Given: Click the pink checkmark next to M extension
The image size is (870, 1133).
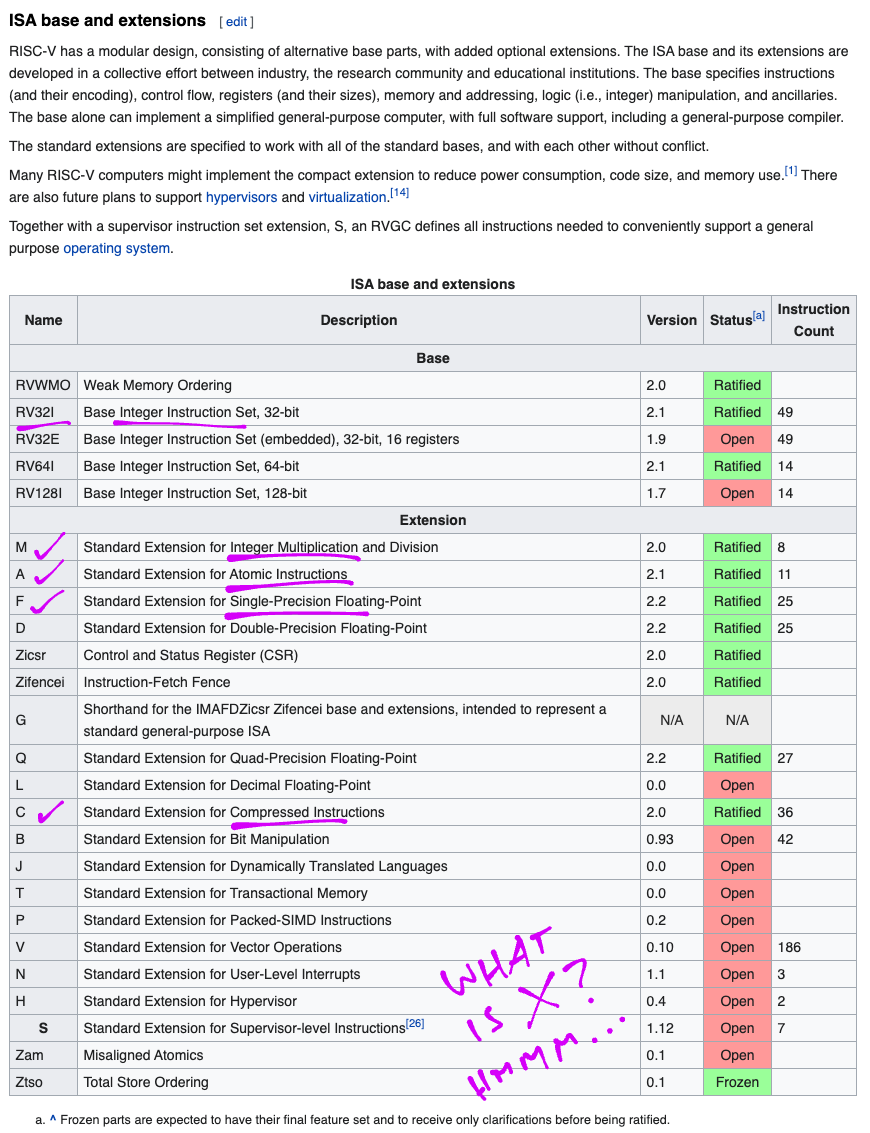Looking at the screenshot, I should (x=47, y=546).
